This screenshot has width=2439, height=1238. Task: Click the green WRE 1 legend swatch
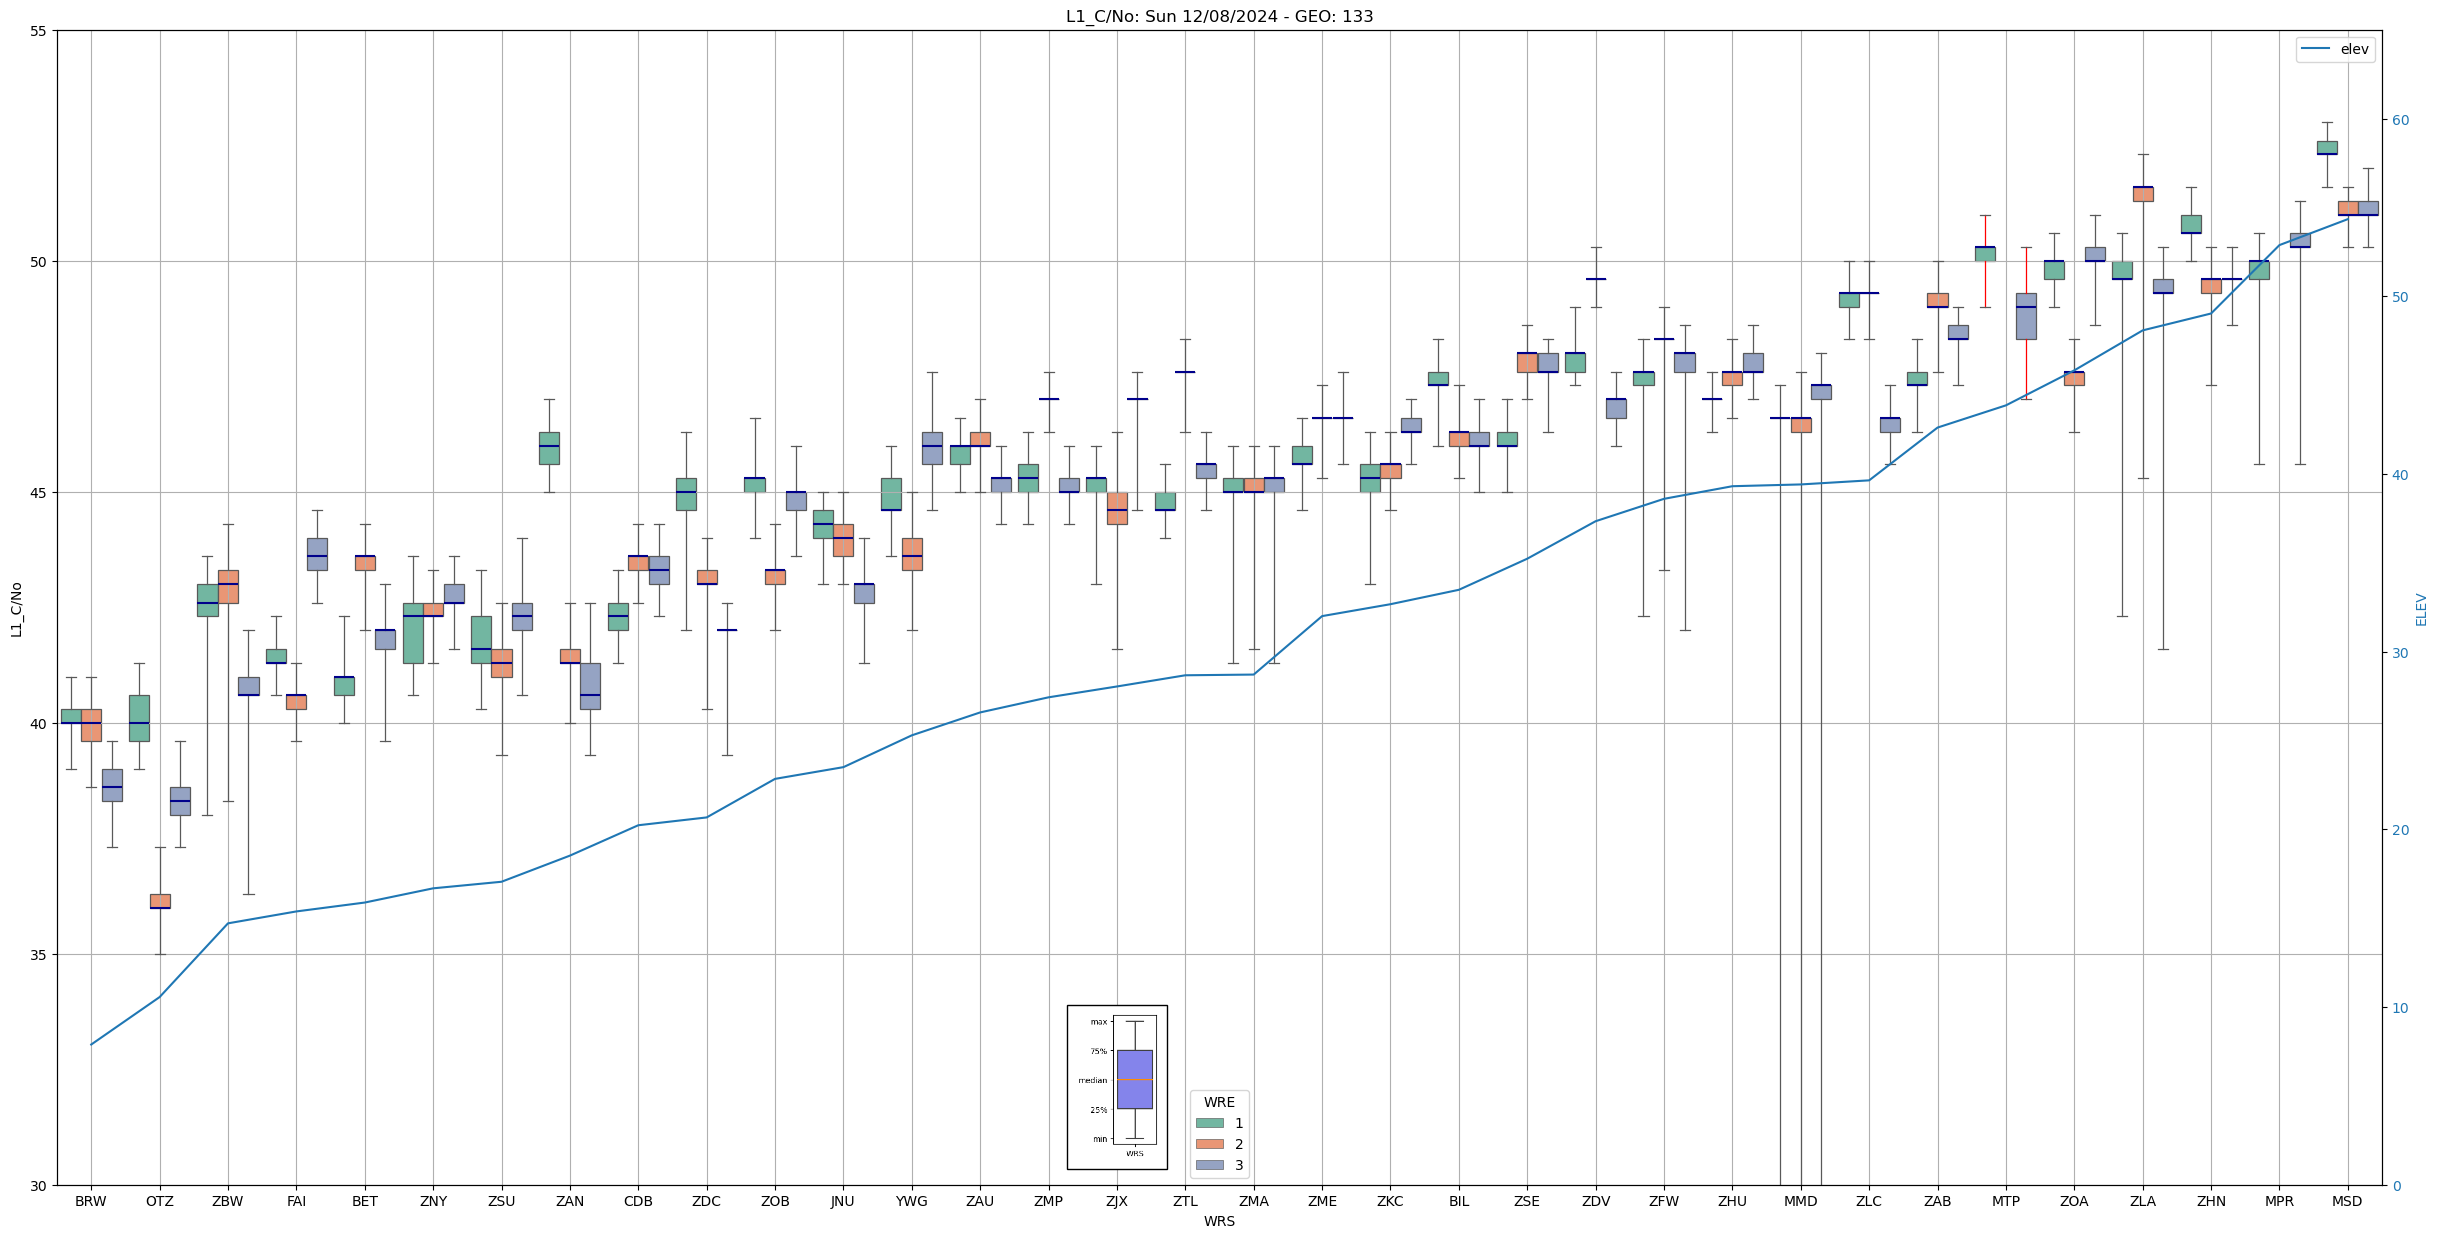pyautogui.click(x=1209, y=1123)
